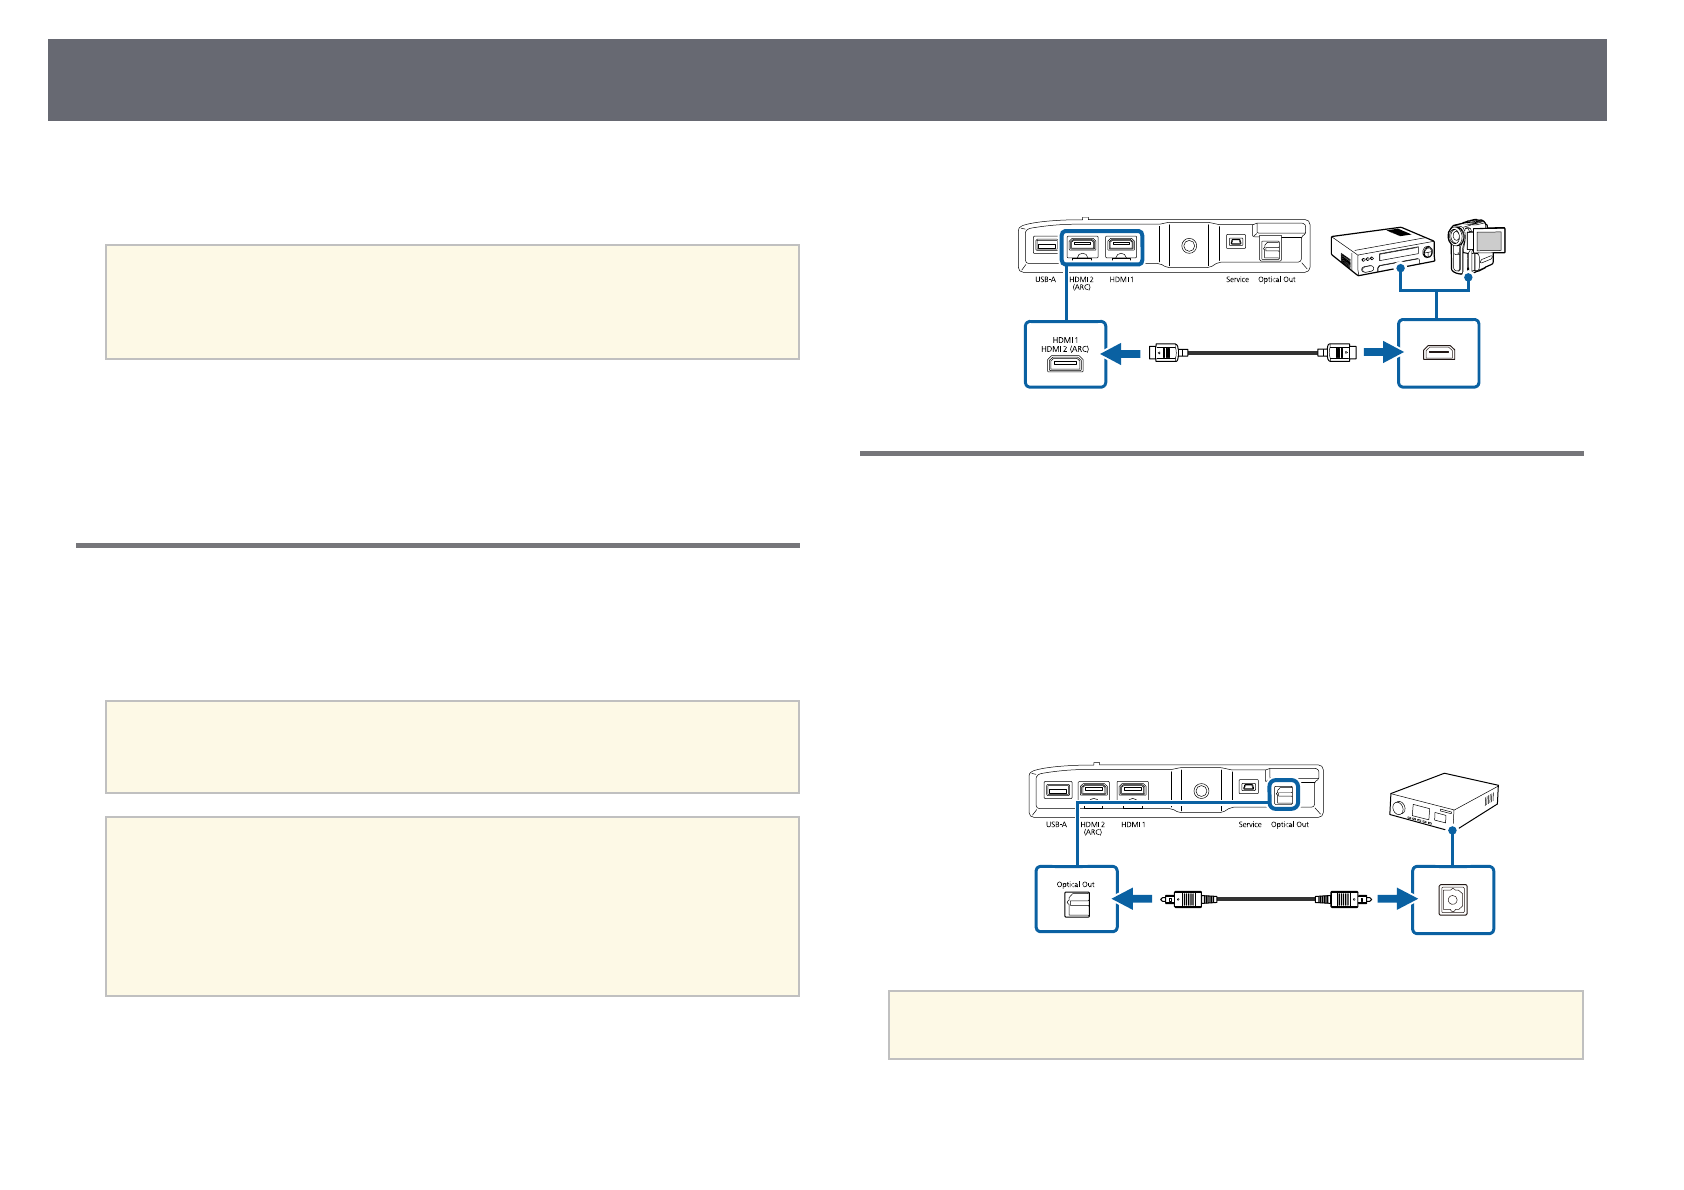Click the 'Optical Out' callout box in the bottom diagram
This screenshot has width=1684, height=1190.
click(x=1076, y=899)
